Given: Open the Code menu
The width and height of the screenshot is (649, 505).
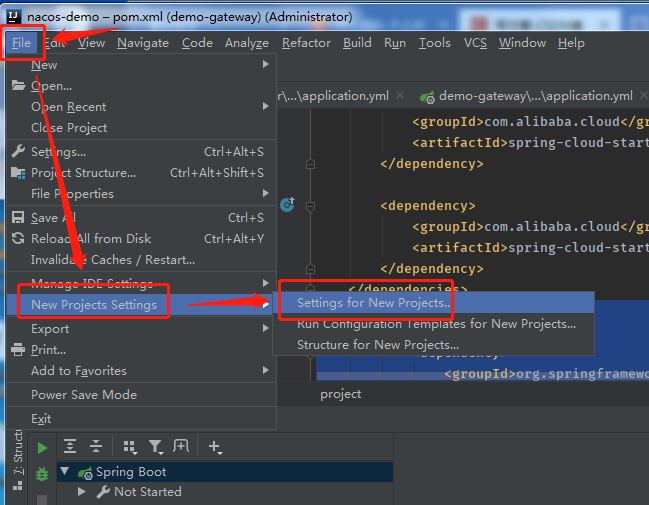Looking at the screenshot, I should (197, 43).
